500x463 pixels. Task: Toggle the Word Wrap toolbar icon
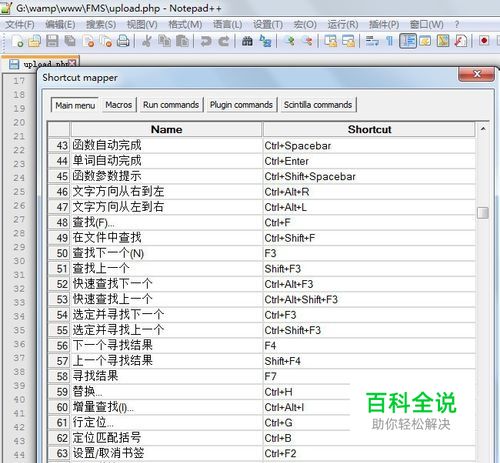pos(372,41)
